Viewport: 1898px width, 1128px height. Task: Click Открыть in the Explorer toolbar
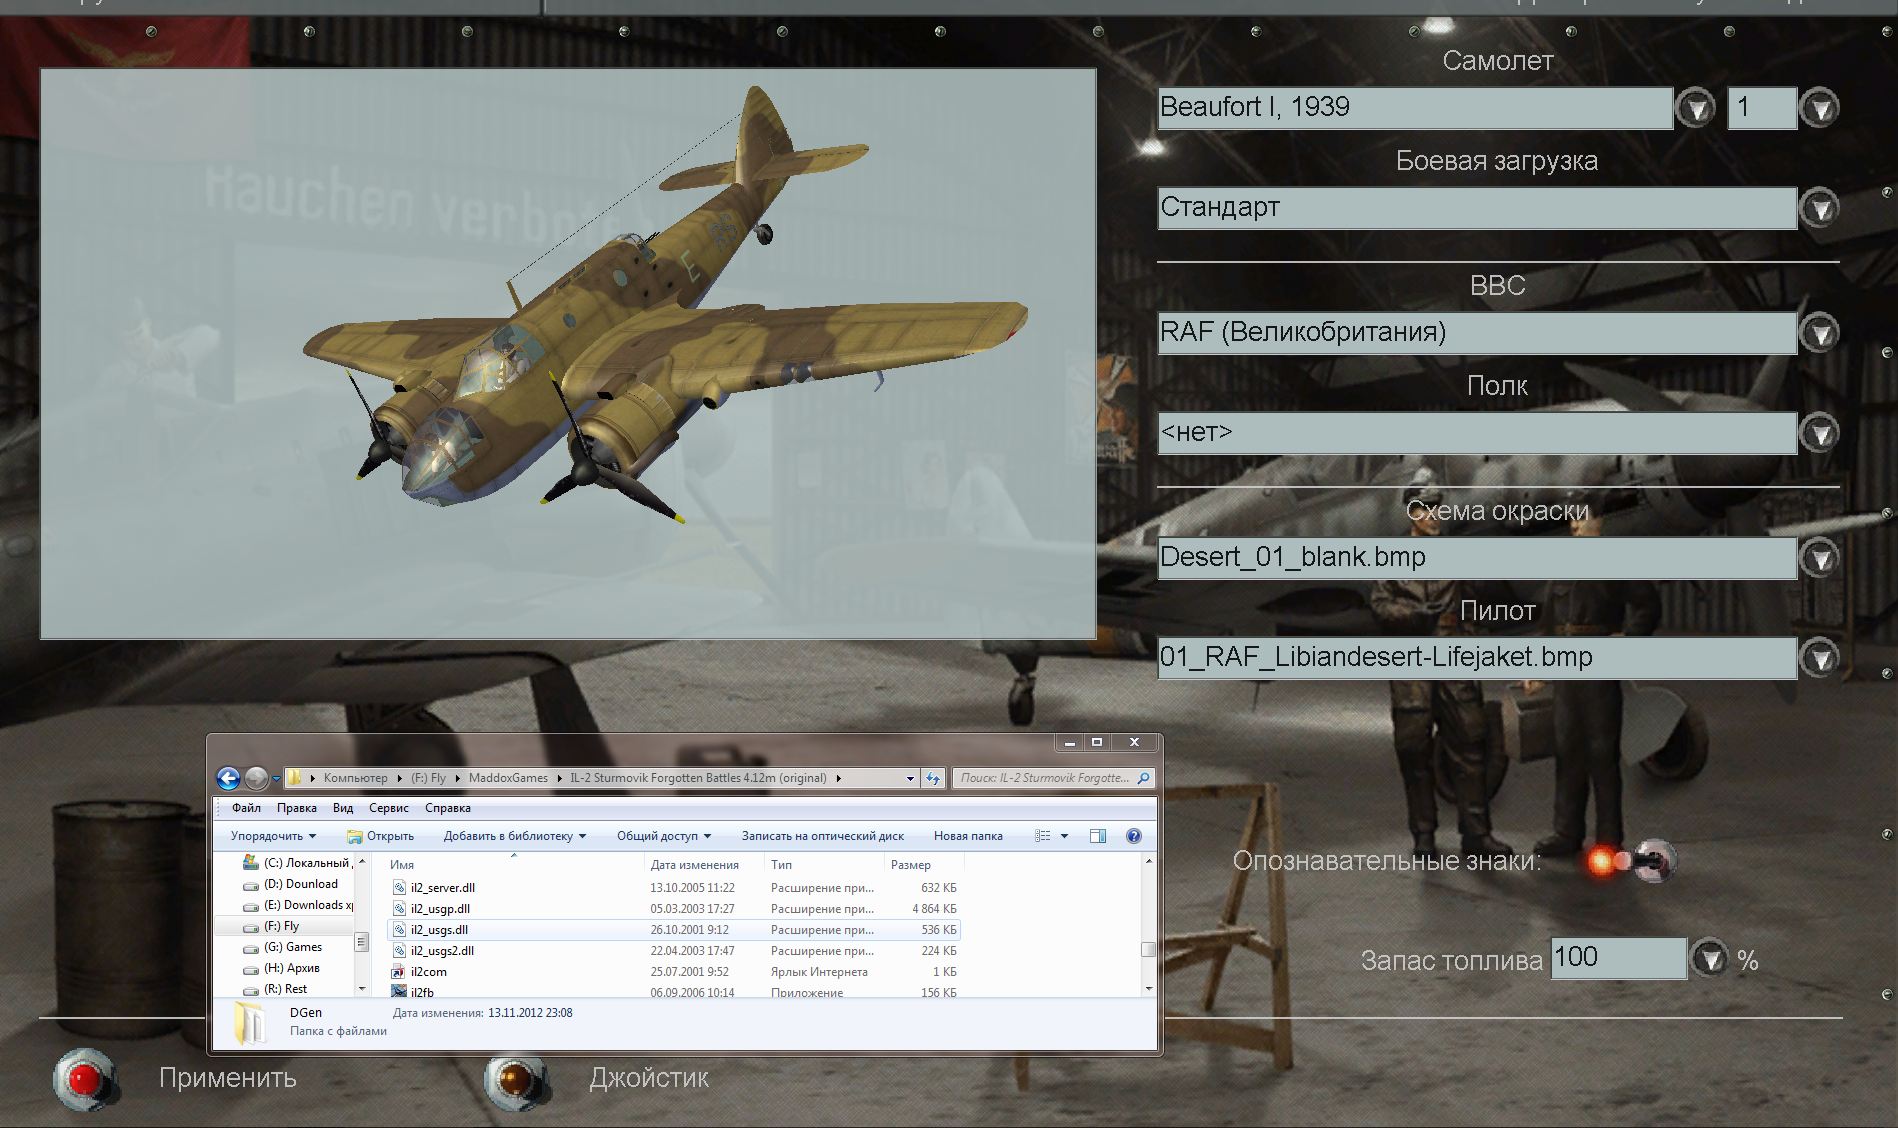tap(380, 836)
